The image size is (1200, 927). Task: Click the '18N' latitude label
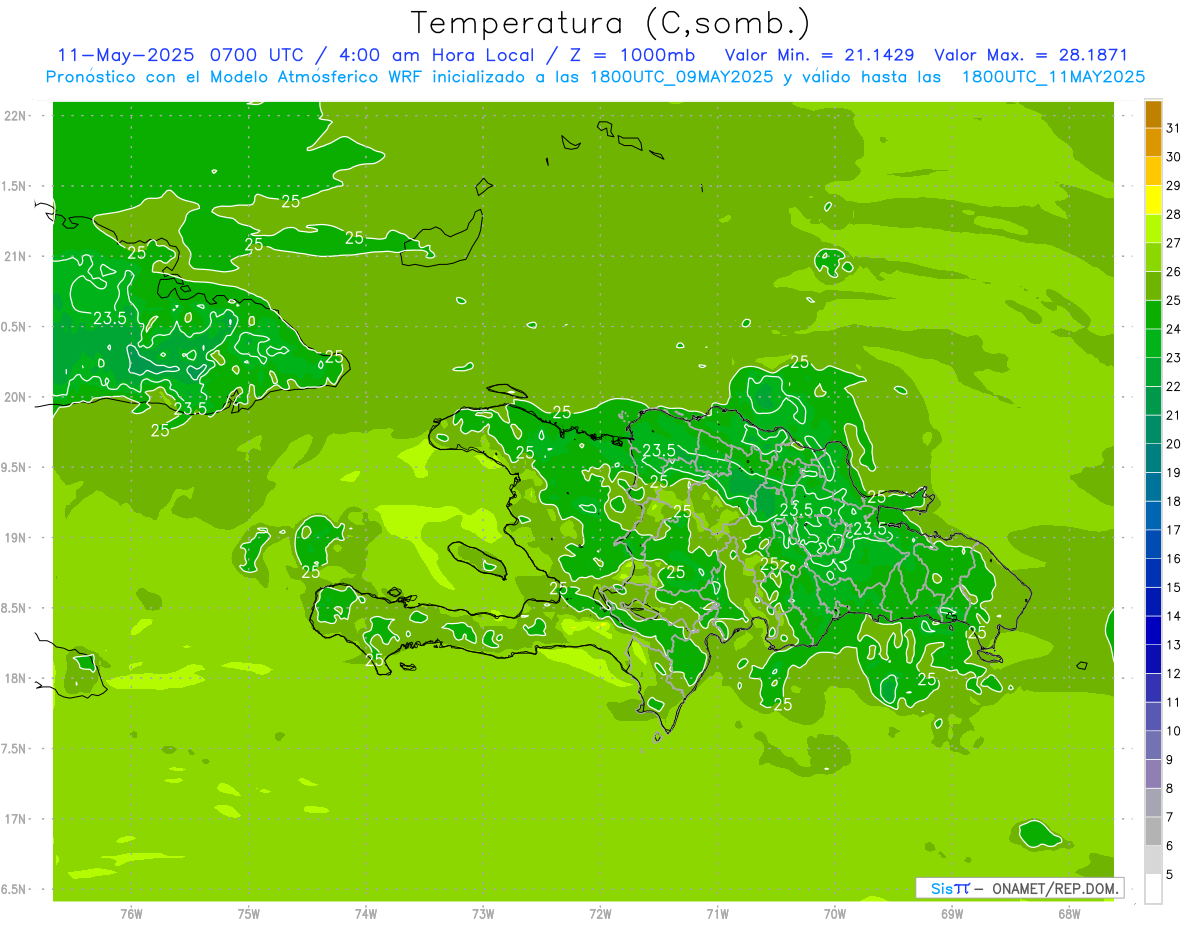[15, 678]
